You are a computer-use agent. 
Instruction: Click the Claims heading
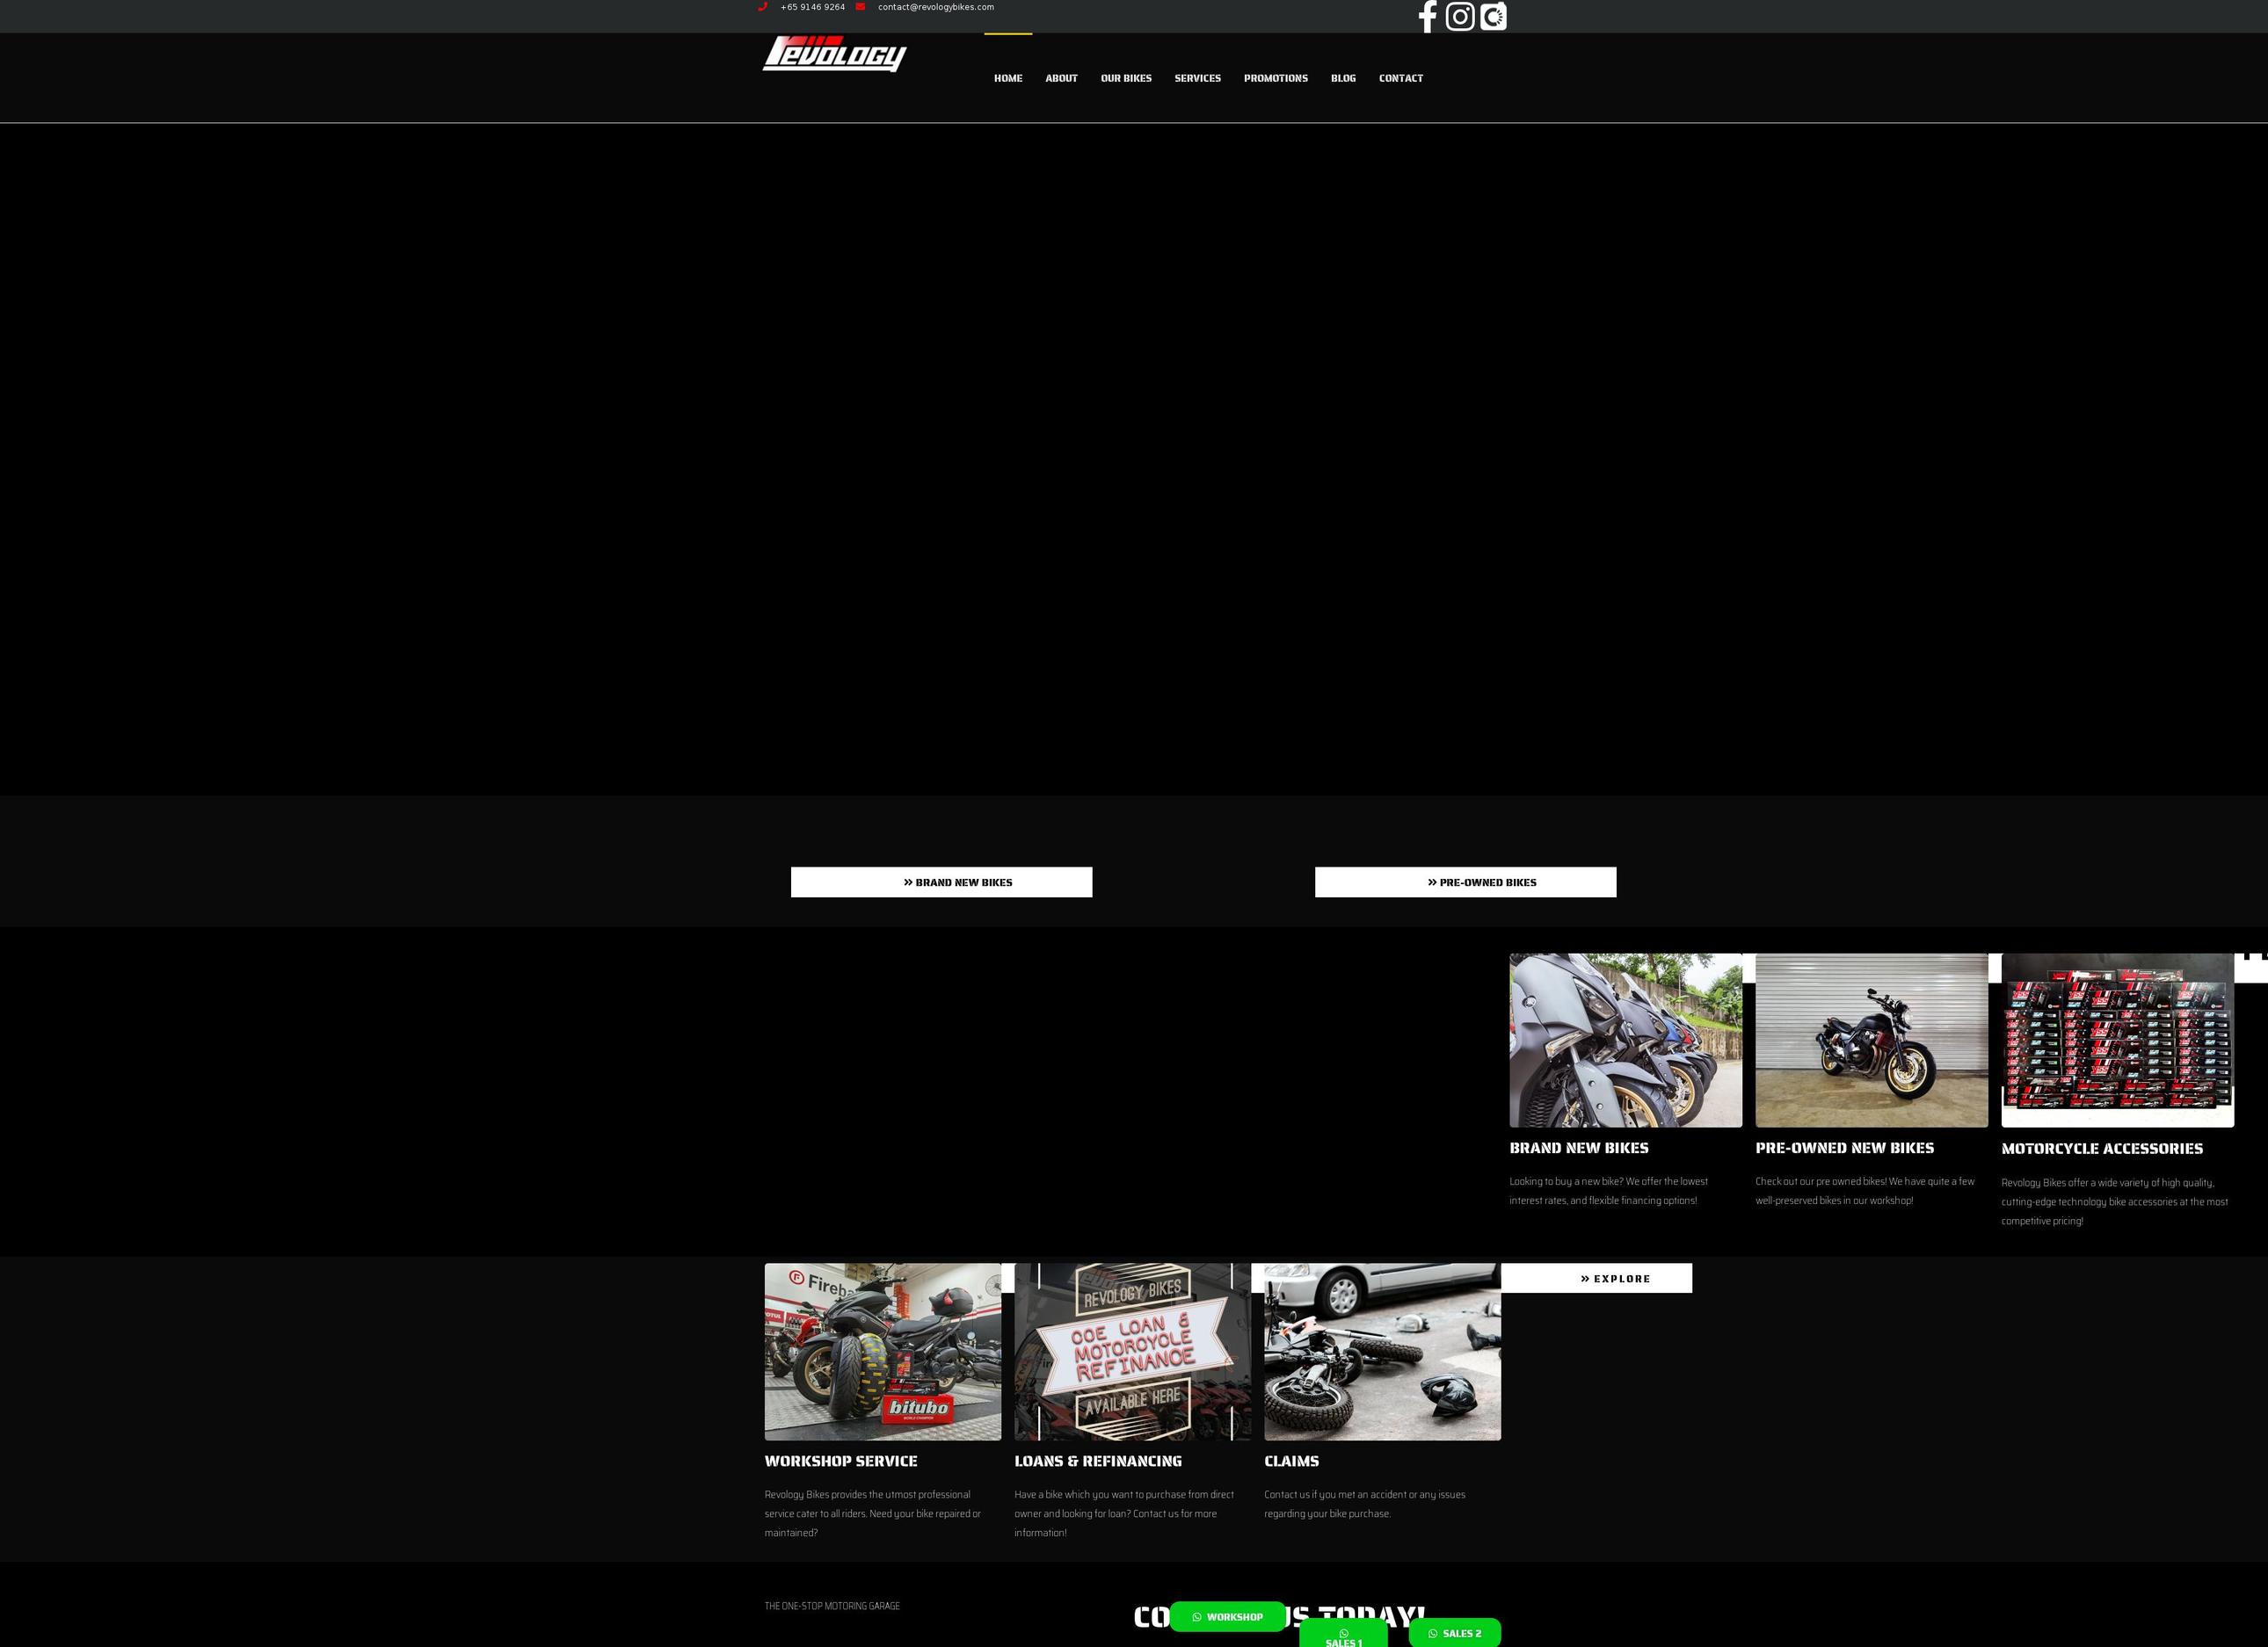pos(1291,1461)
